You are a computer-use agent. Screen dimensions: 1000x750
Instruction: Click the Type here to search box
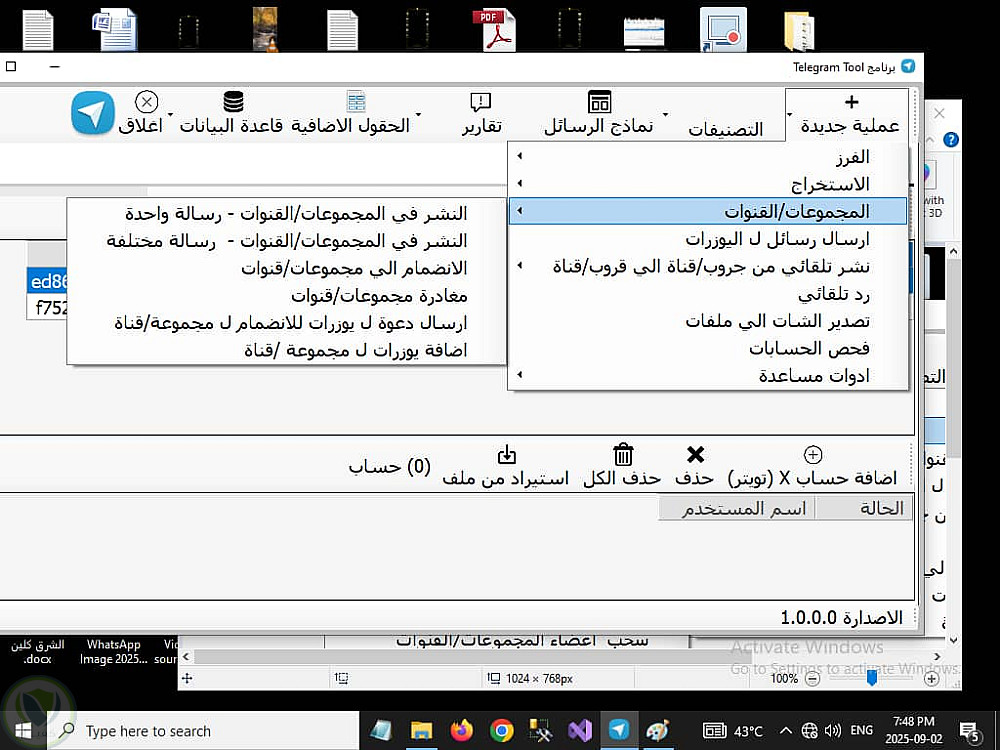coord(203,731)
